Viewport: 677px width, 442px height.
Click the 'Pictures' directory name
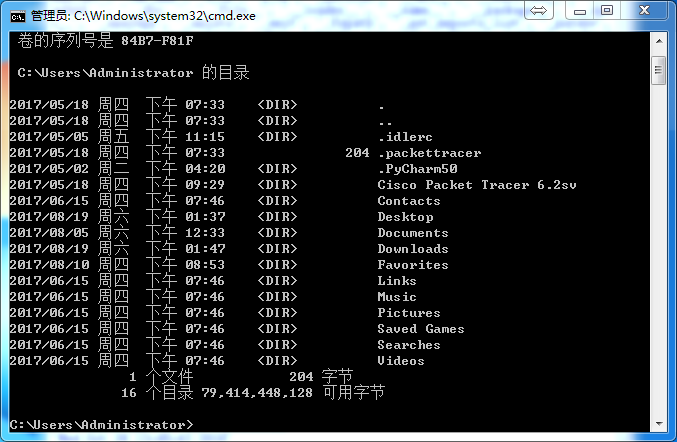(409, 313)
